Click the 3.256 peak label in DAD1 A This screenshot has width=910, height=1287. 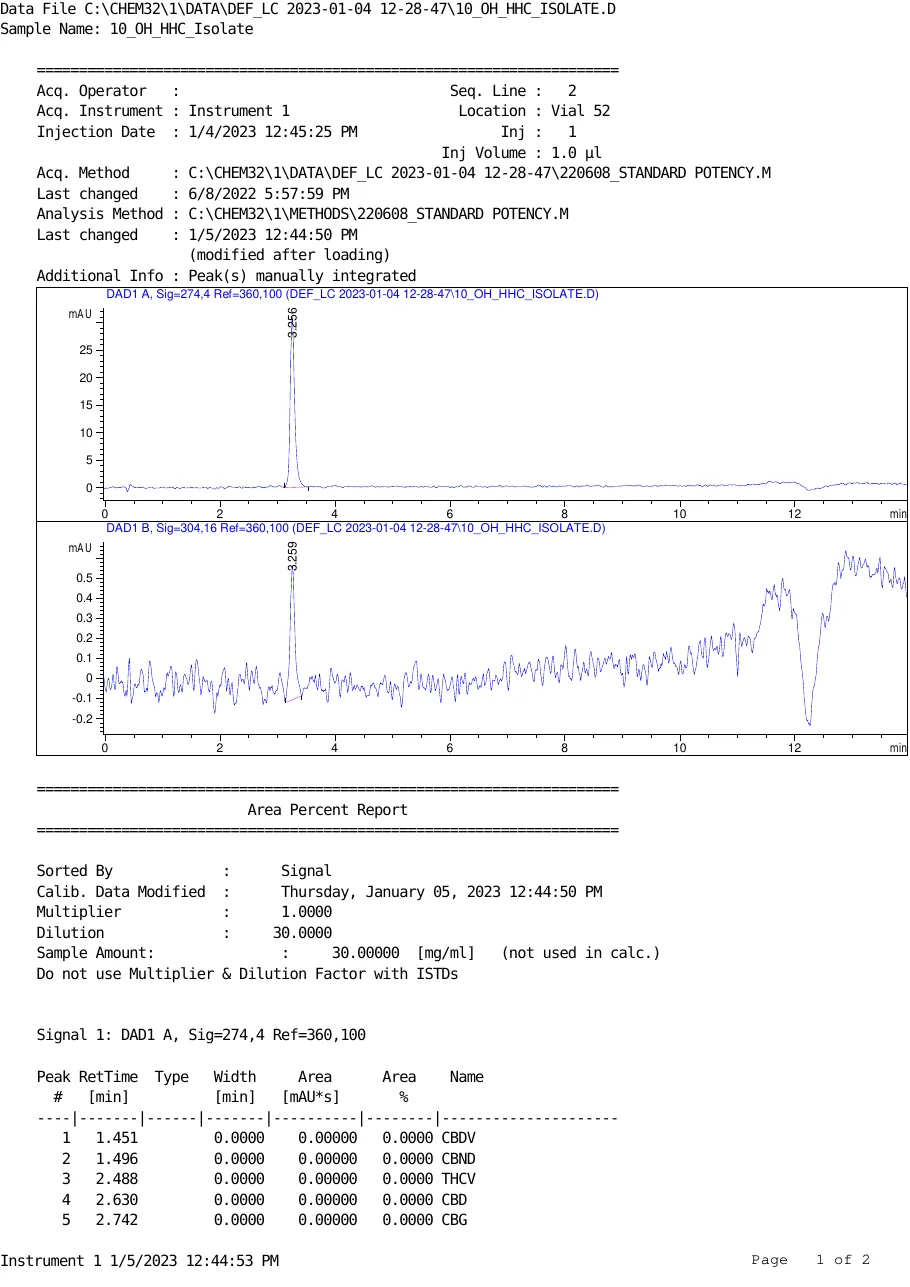click(293, 322)
